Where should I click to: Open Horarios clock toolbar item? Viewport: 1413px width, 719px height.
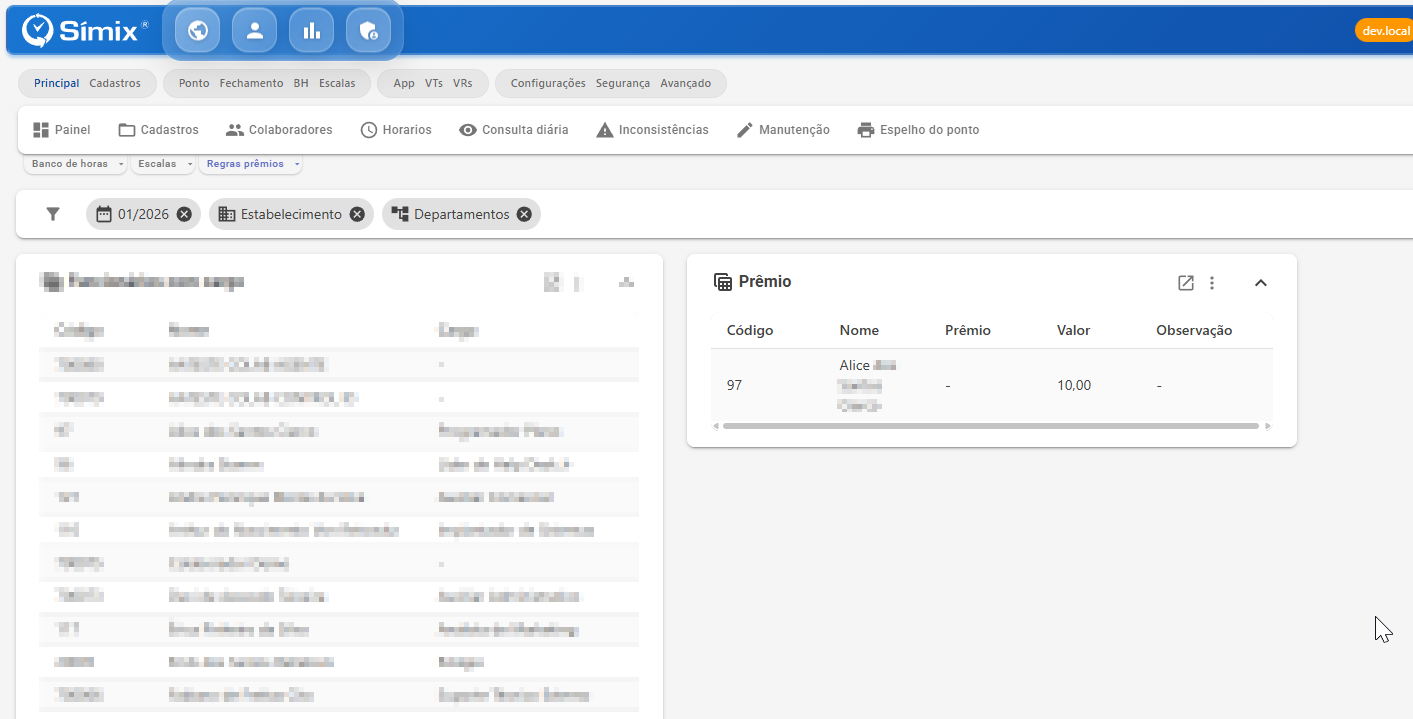tap(396, 130)
